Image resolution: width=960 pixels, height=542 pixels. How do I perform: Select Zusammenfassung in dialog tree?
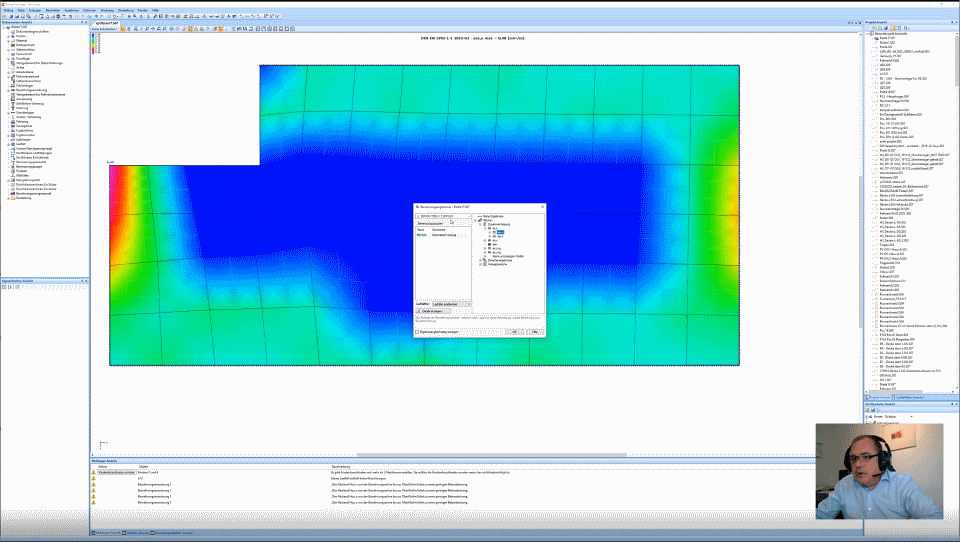click(499, 224)
